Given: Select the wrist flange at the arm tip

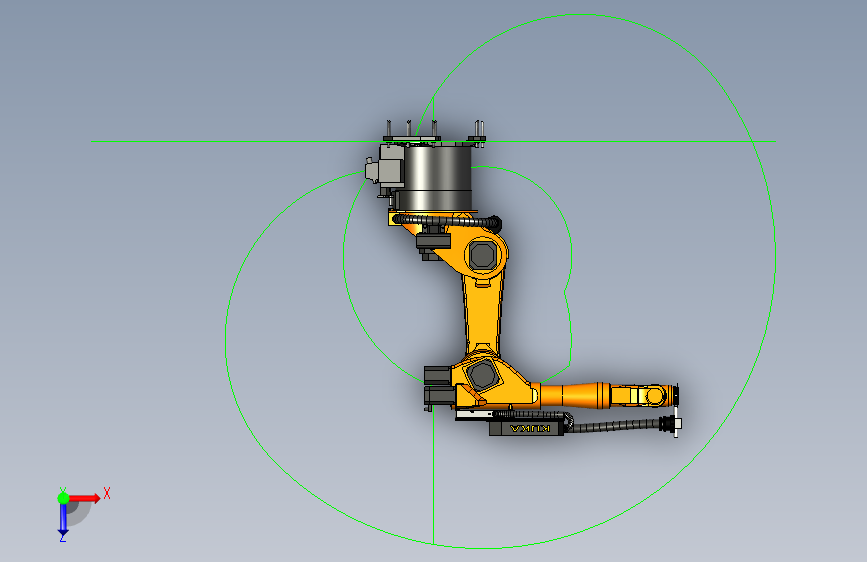Looking at the screenshot, I should 676,396.
